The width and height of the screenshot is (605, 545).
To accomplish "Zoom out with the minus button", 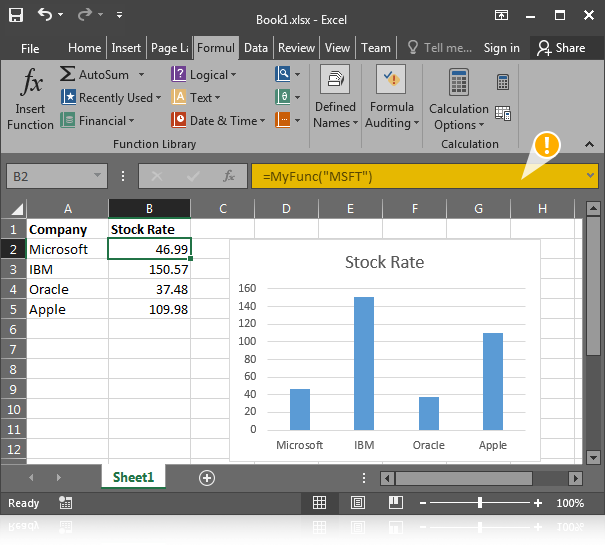I will [423, 503].
